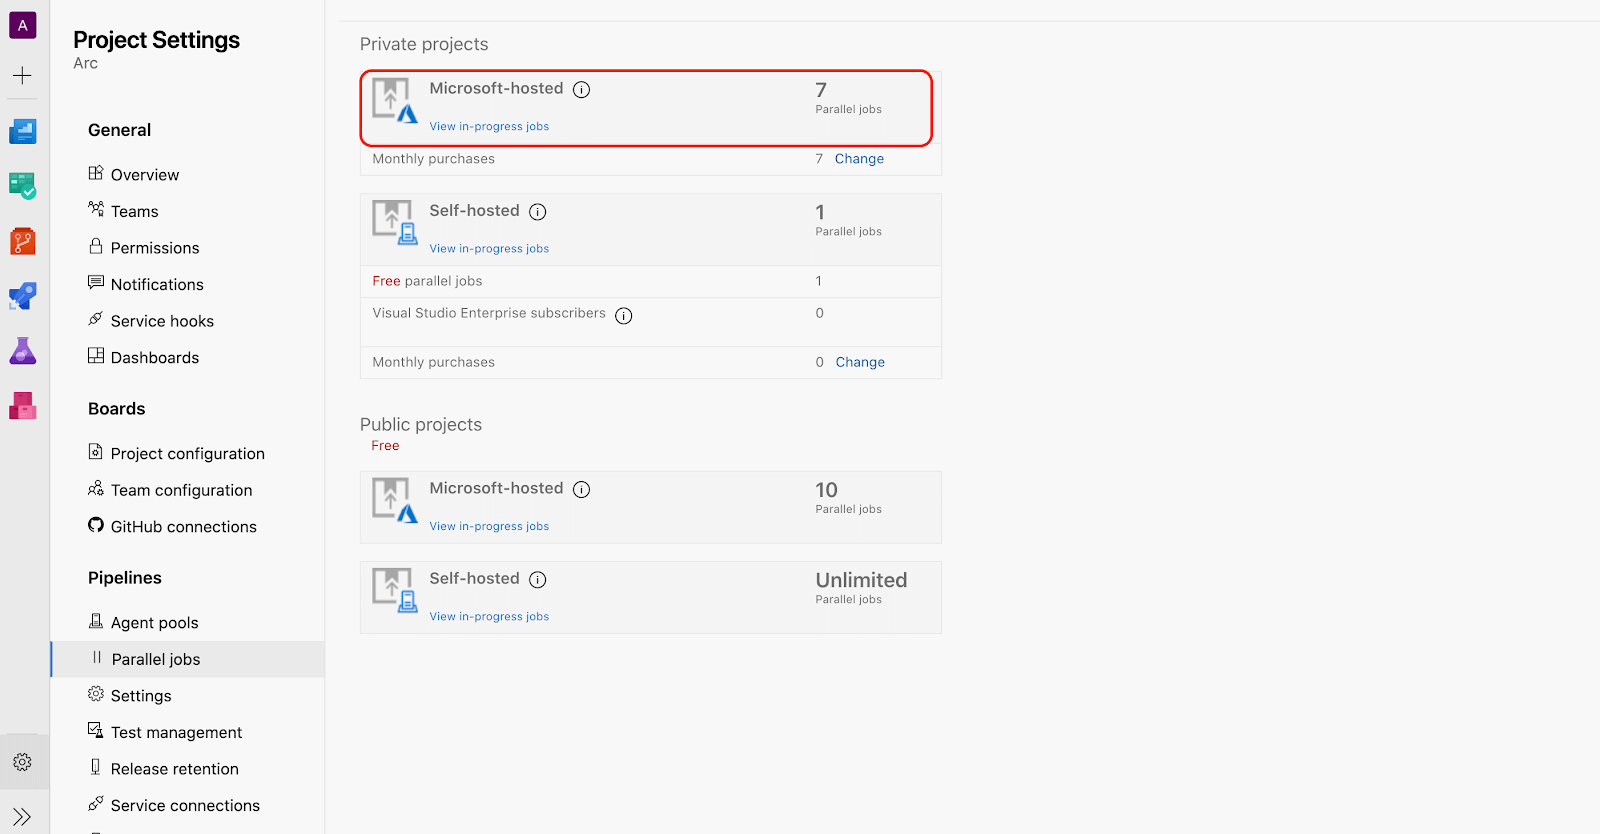Open the Arc project avatar icon
1600x834 pixels.
22,25
